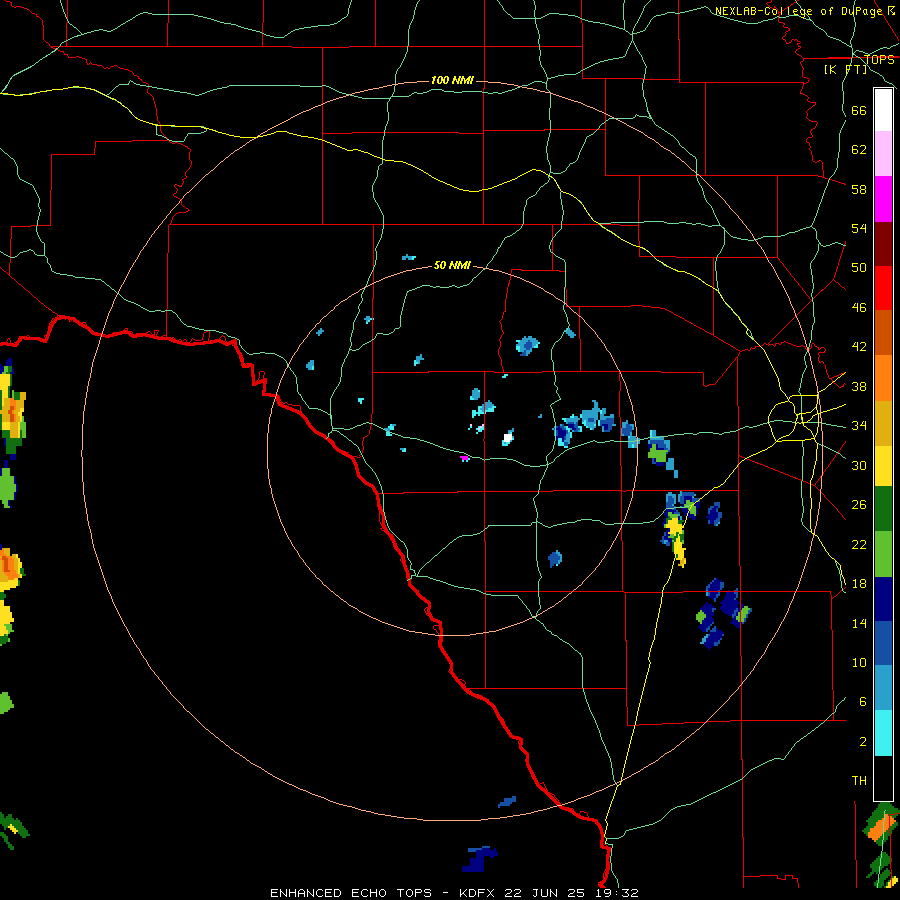Click the dark red legend band
This screenshot has width=900, height=900.
coord(883,244)
